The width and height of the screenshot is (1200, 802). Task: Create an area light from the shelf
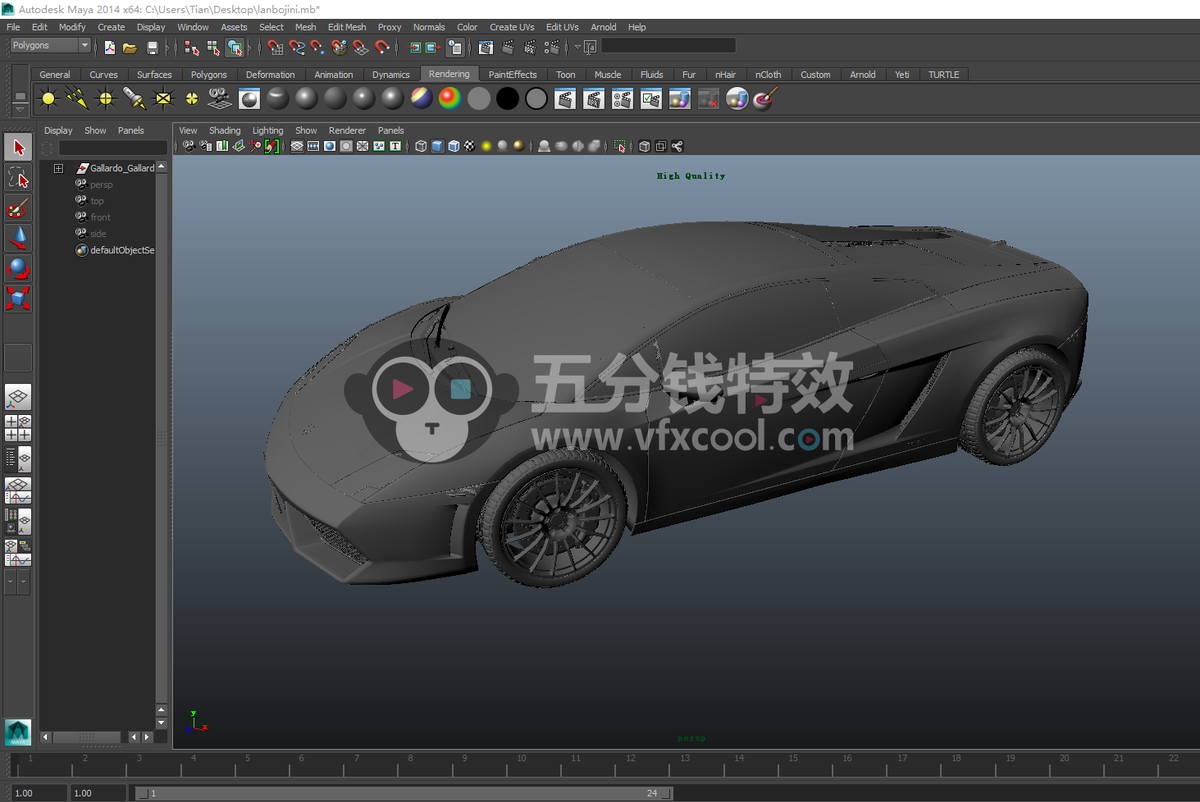coord(163,98)
